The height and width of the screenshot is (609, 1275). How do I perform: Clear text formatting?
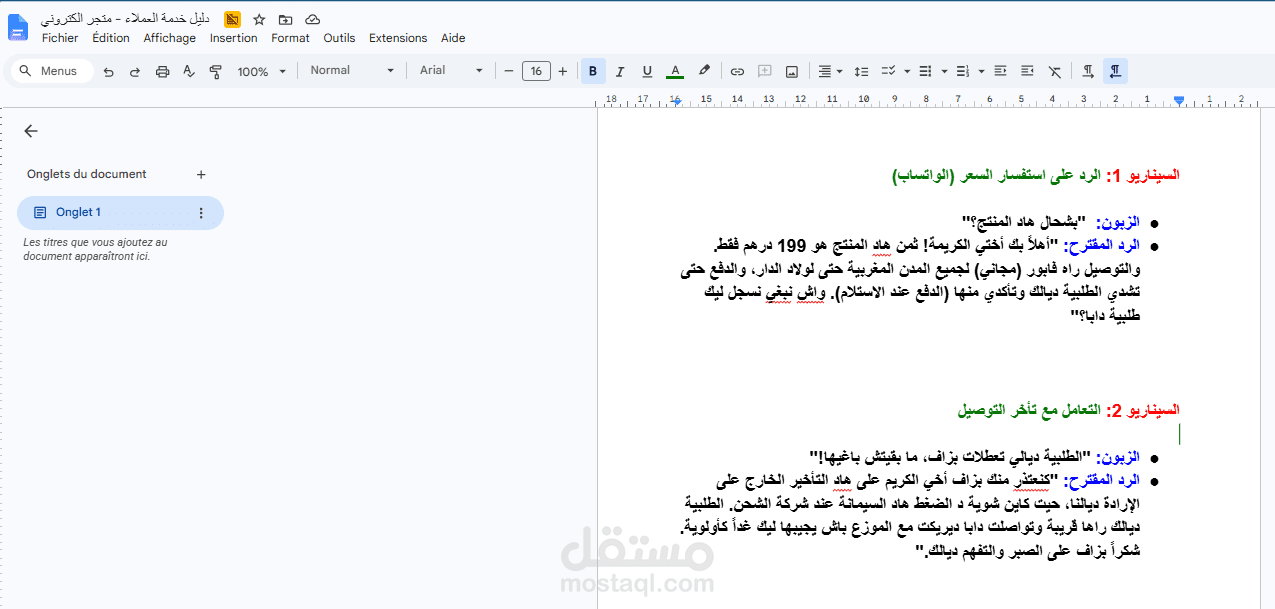(x=1055, y=71)
